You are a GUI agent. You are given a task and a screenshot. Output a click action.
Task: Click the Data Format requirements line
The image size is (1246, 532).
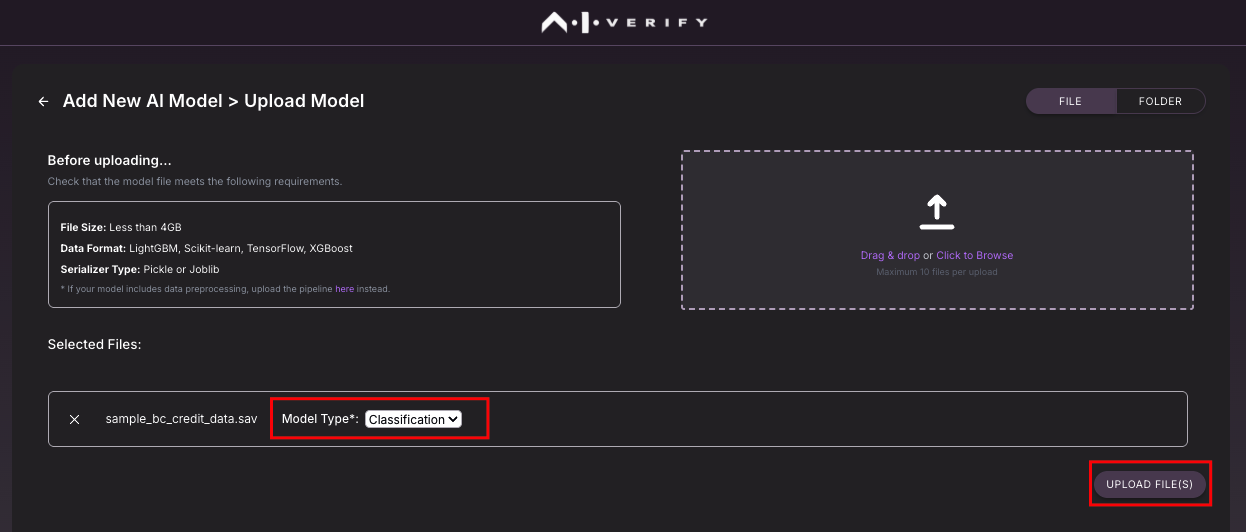coord(206,248)
